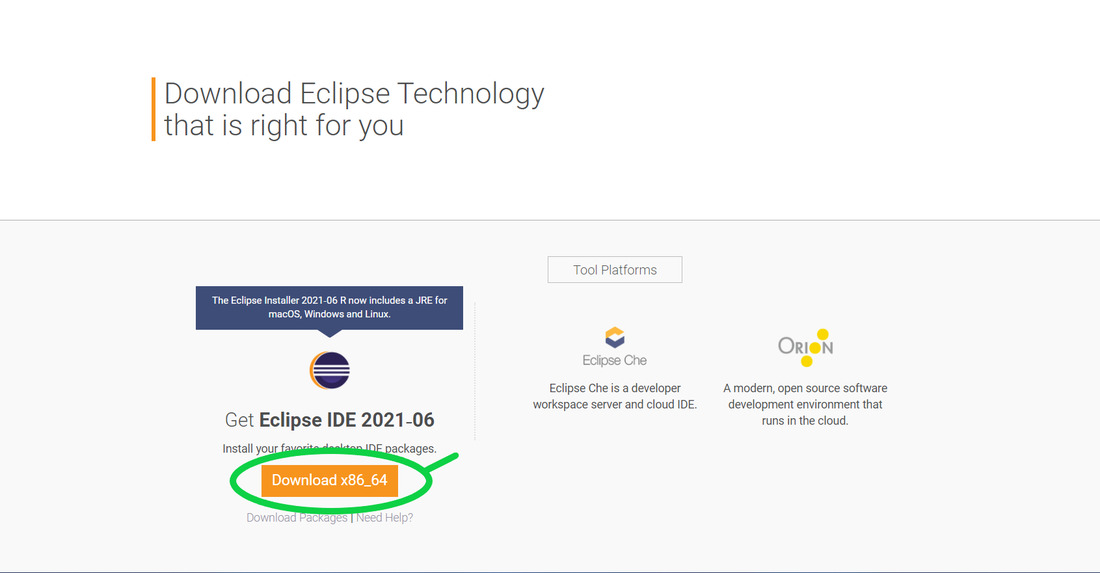1100x573 pixels.
Task: Click the yellow dot atop Orion logo
Action: pos(823,335)
